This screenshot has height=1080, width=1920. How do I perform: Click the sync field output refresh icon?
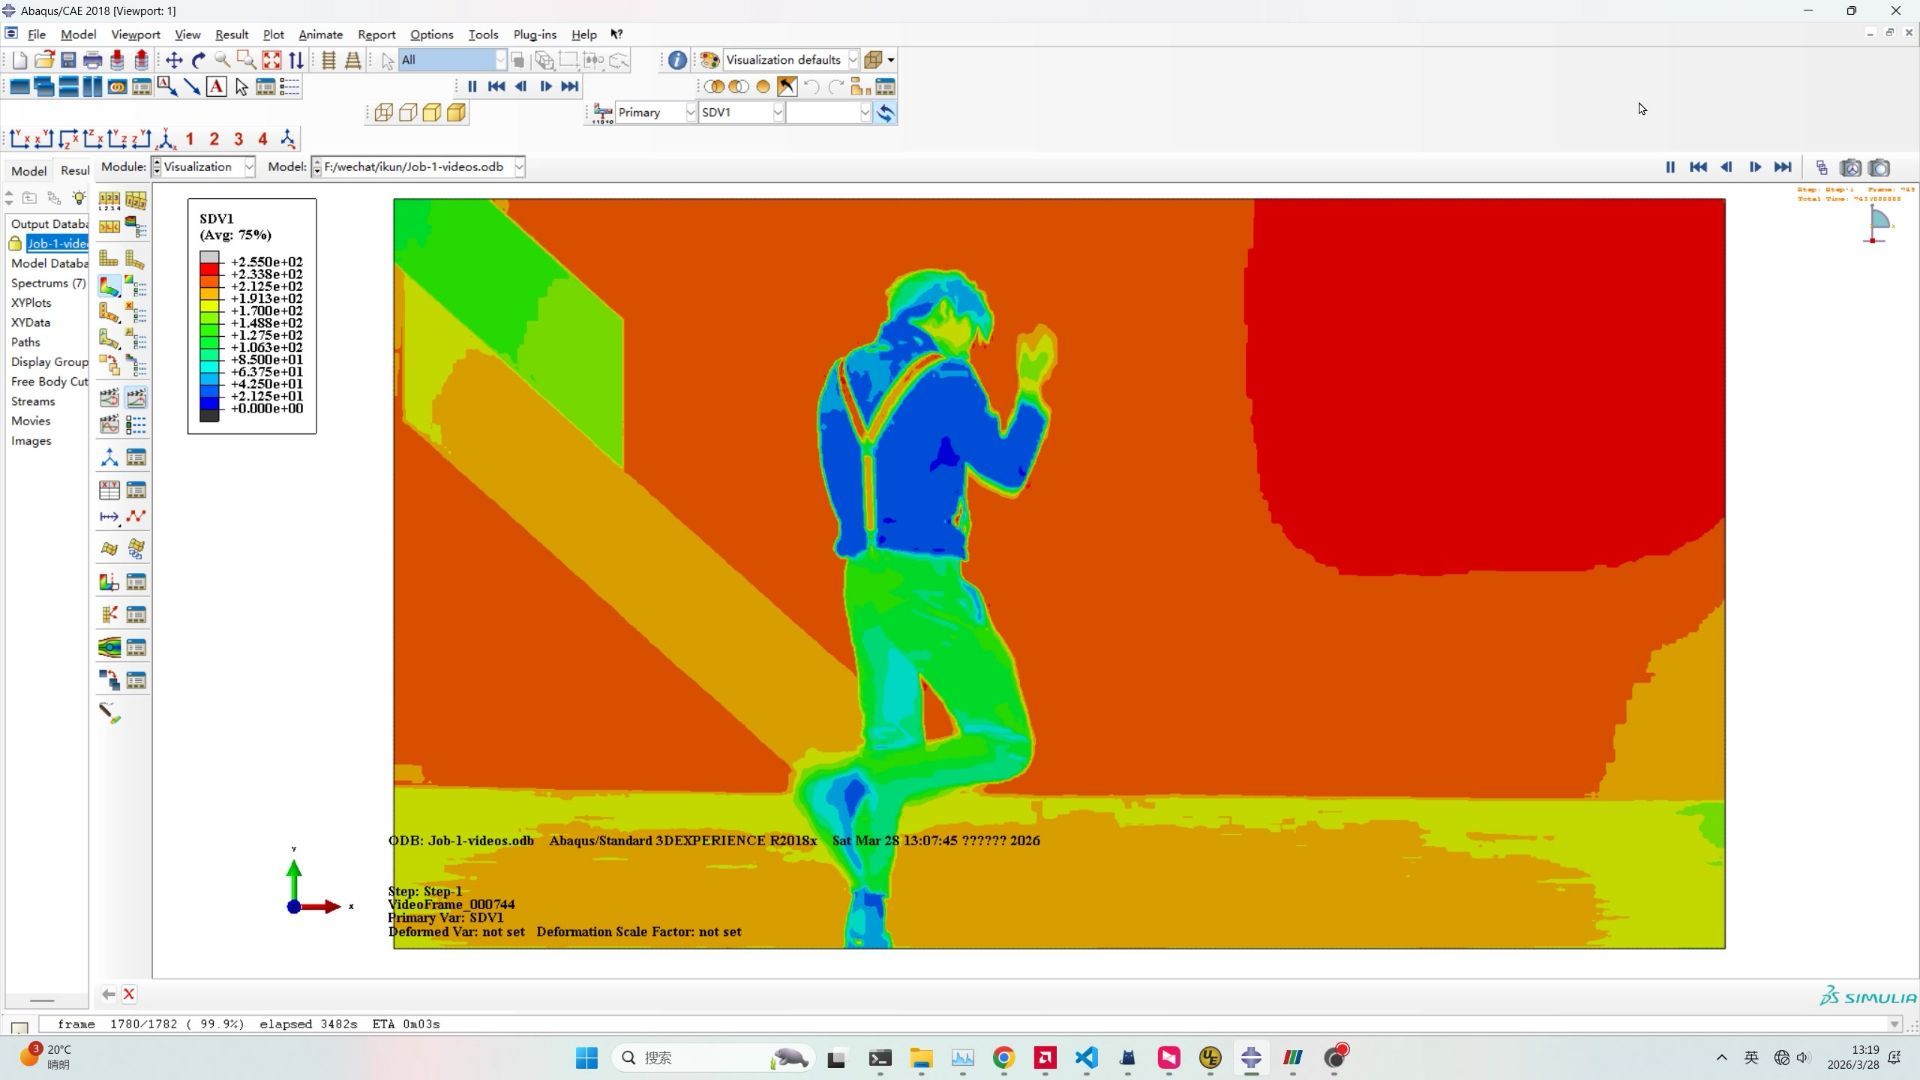tap(885, 113)
